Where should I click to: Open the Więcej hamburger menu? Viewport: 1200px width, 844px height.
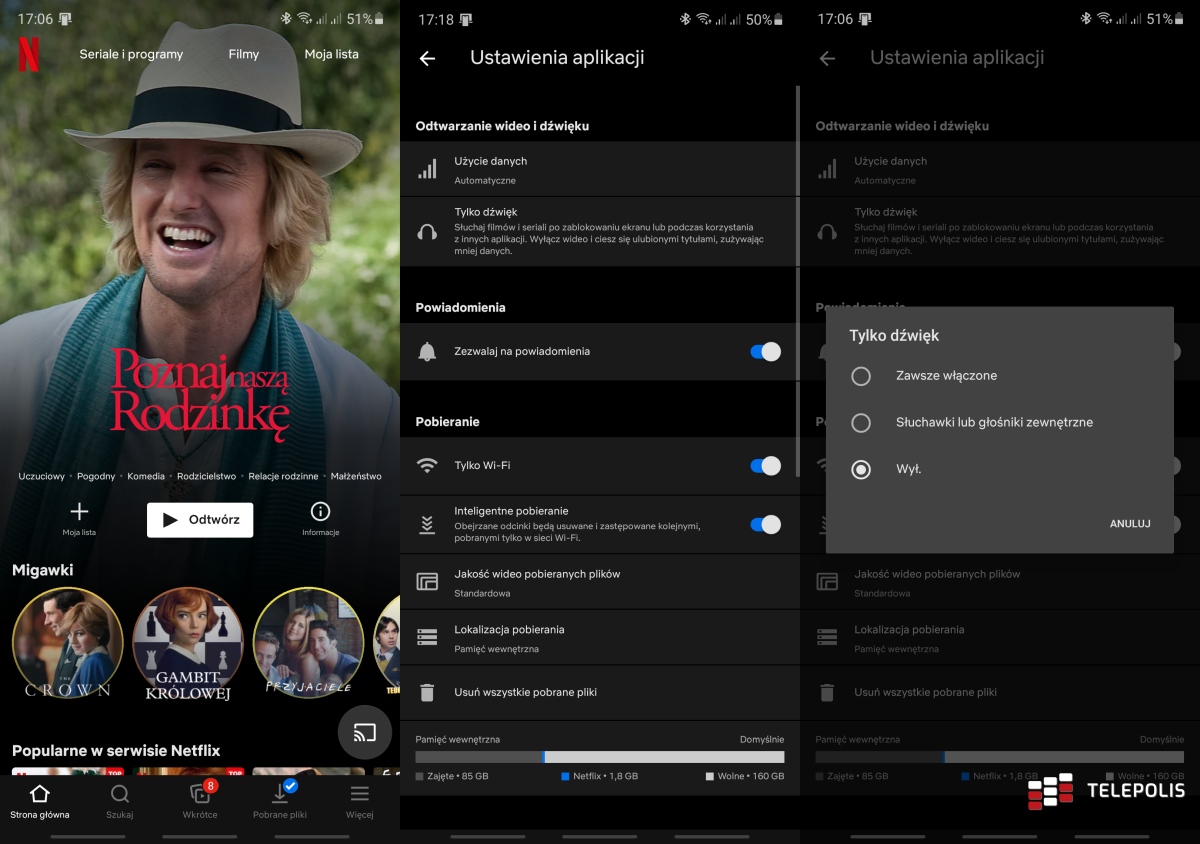(x=359, y=801)
